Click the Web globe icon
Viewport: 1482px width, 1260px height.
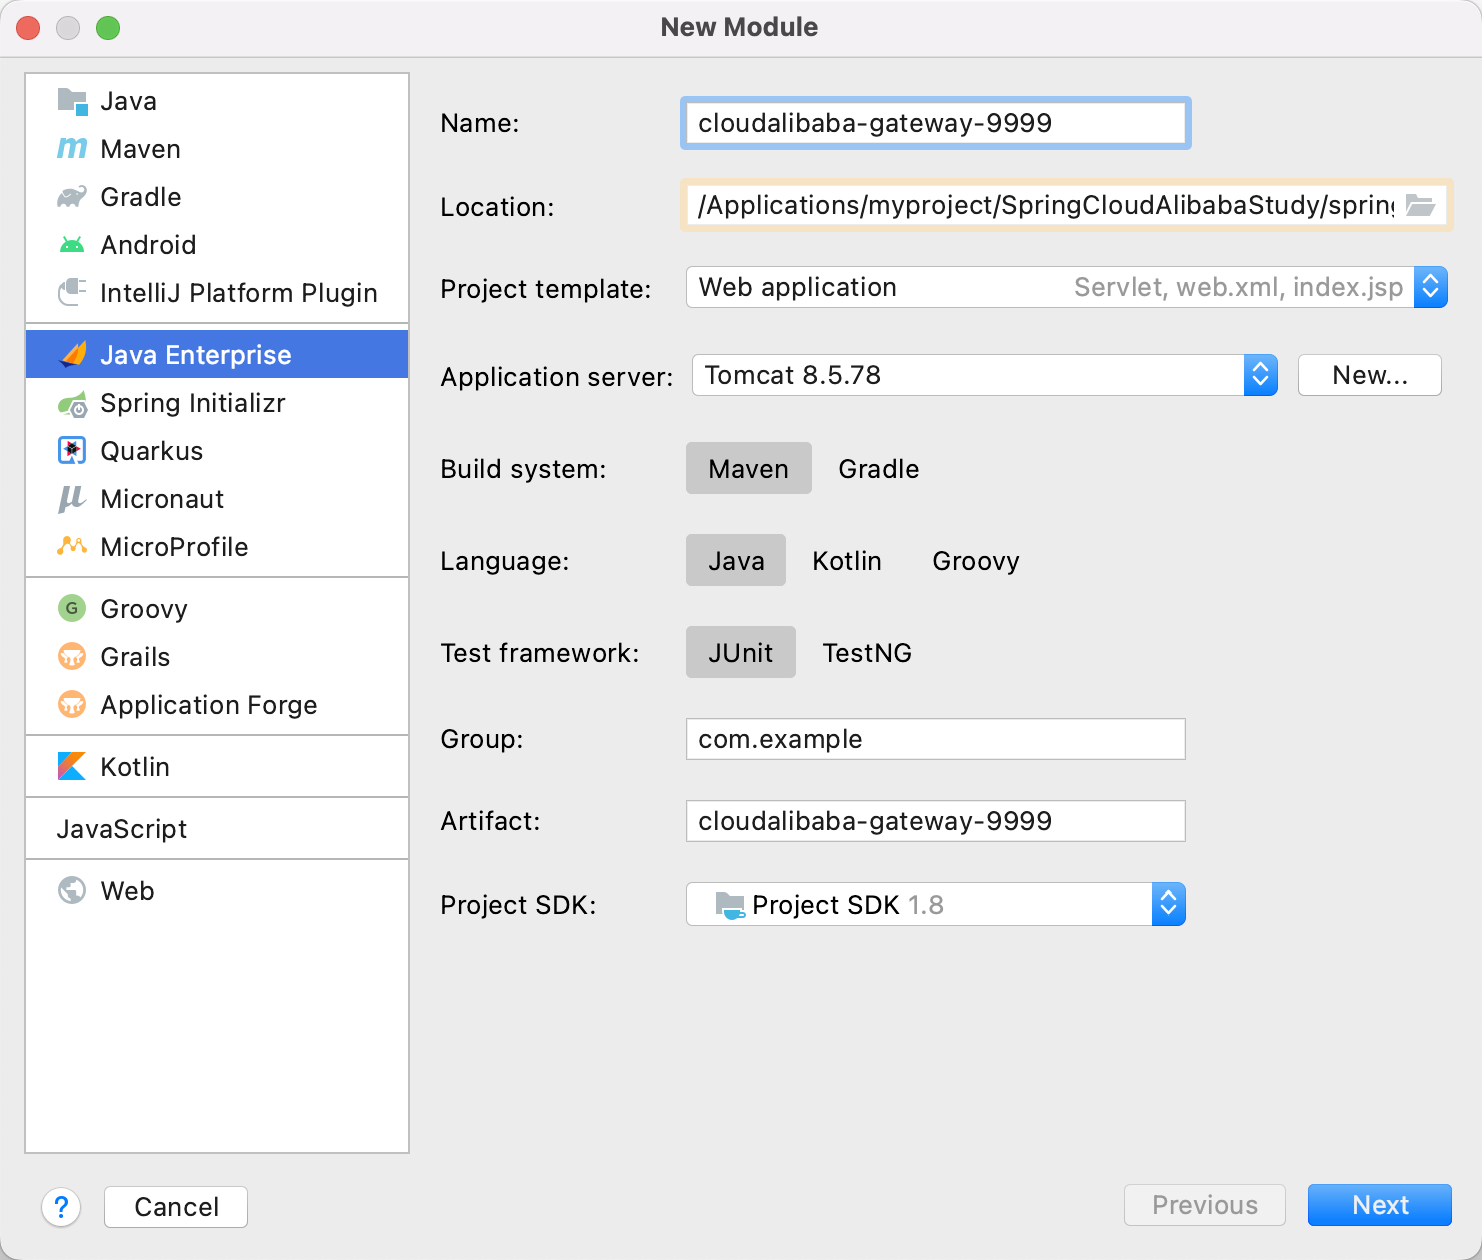72,891
